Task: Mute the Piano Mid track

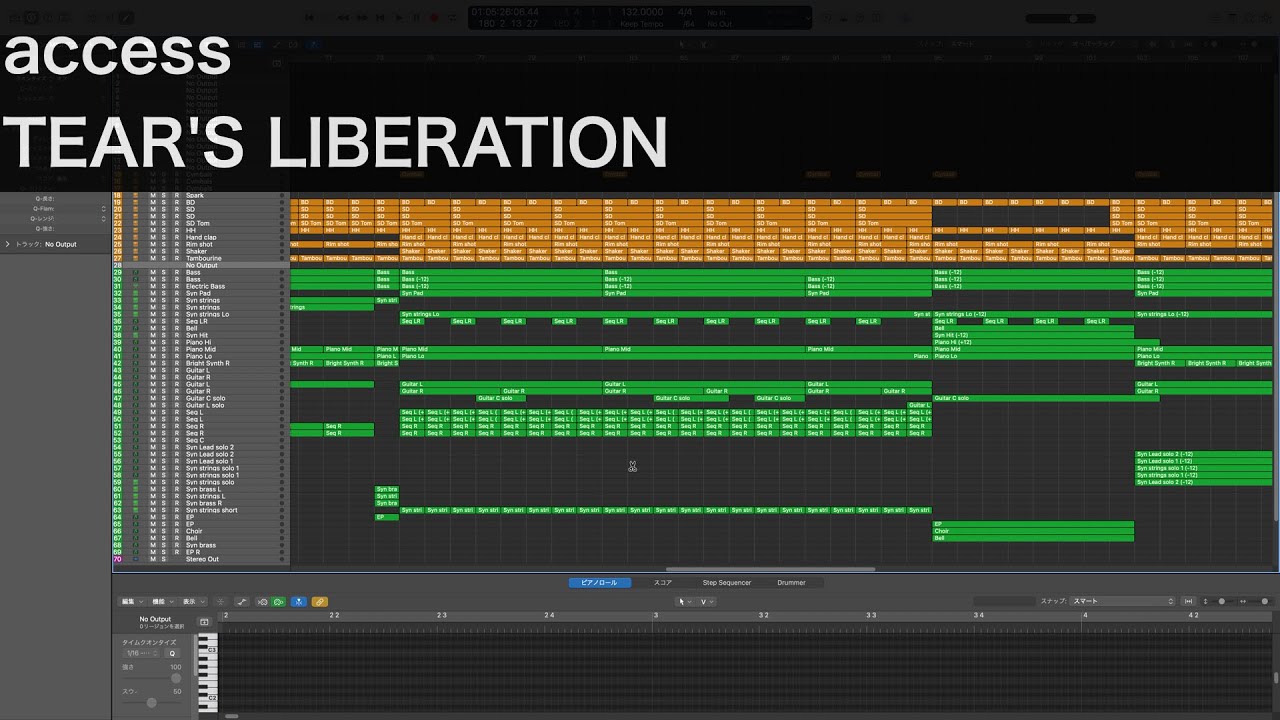Action: [x=153, y=349]
